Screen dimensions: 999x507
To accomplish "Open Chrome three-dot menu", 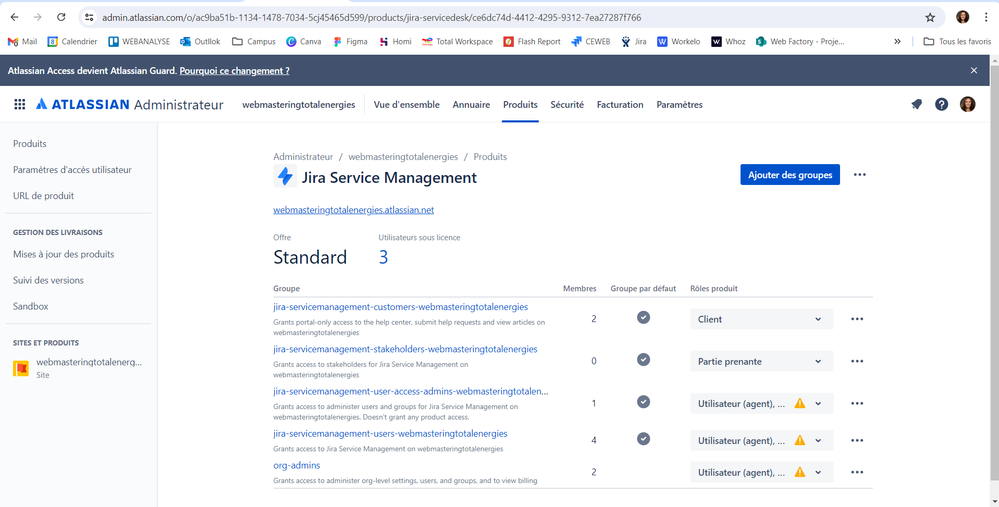I will pos(986,17).
